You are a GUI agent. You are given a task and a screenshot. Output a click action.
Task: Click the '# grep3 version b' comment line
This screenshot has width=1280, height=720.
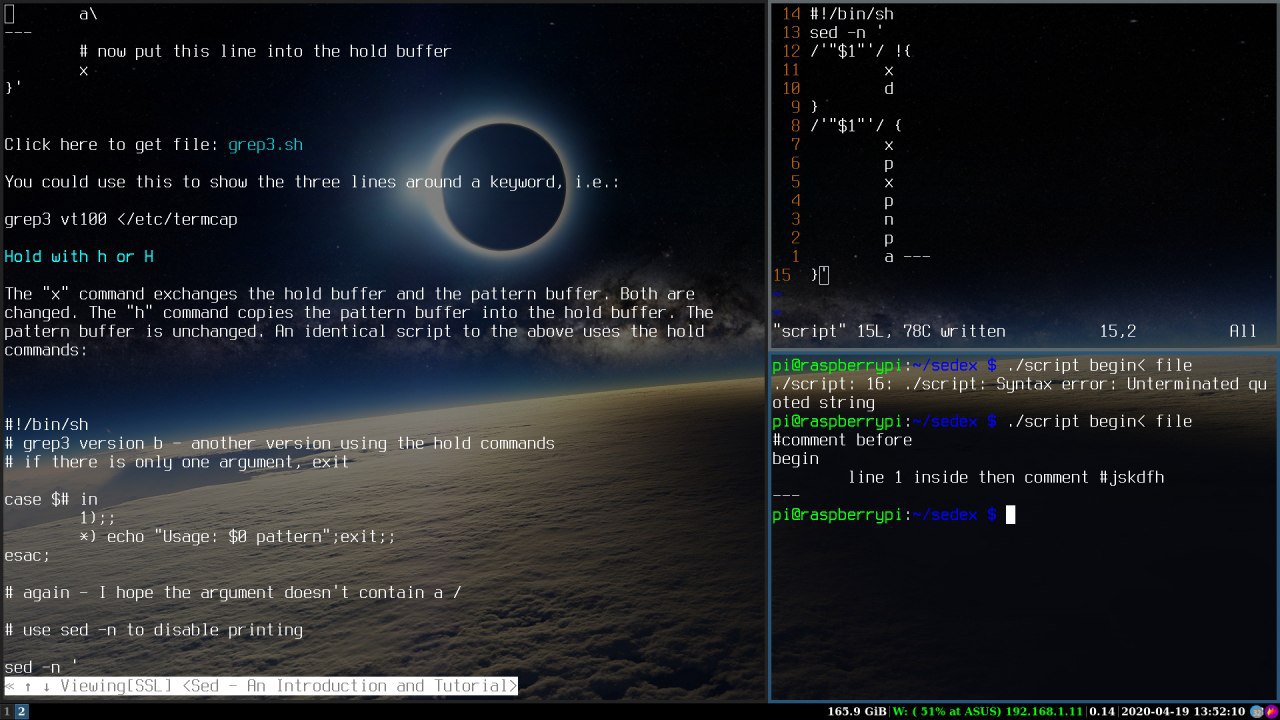tap(279, 444)
